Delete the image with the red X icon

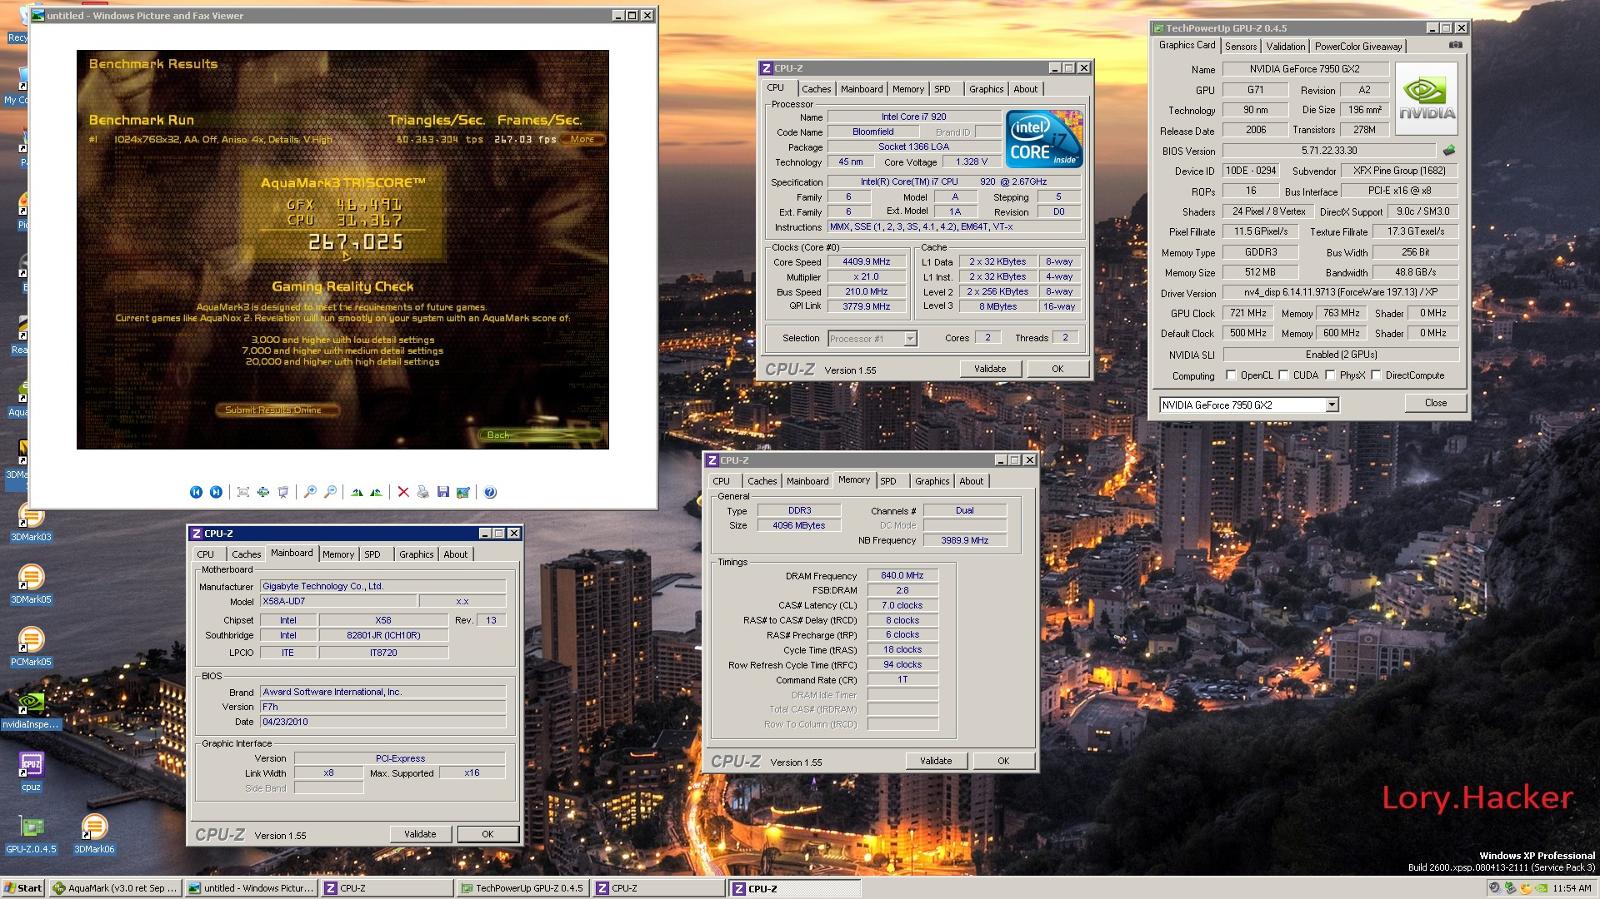click(403, 492)
